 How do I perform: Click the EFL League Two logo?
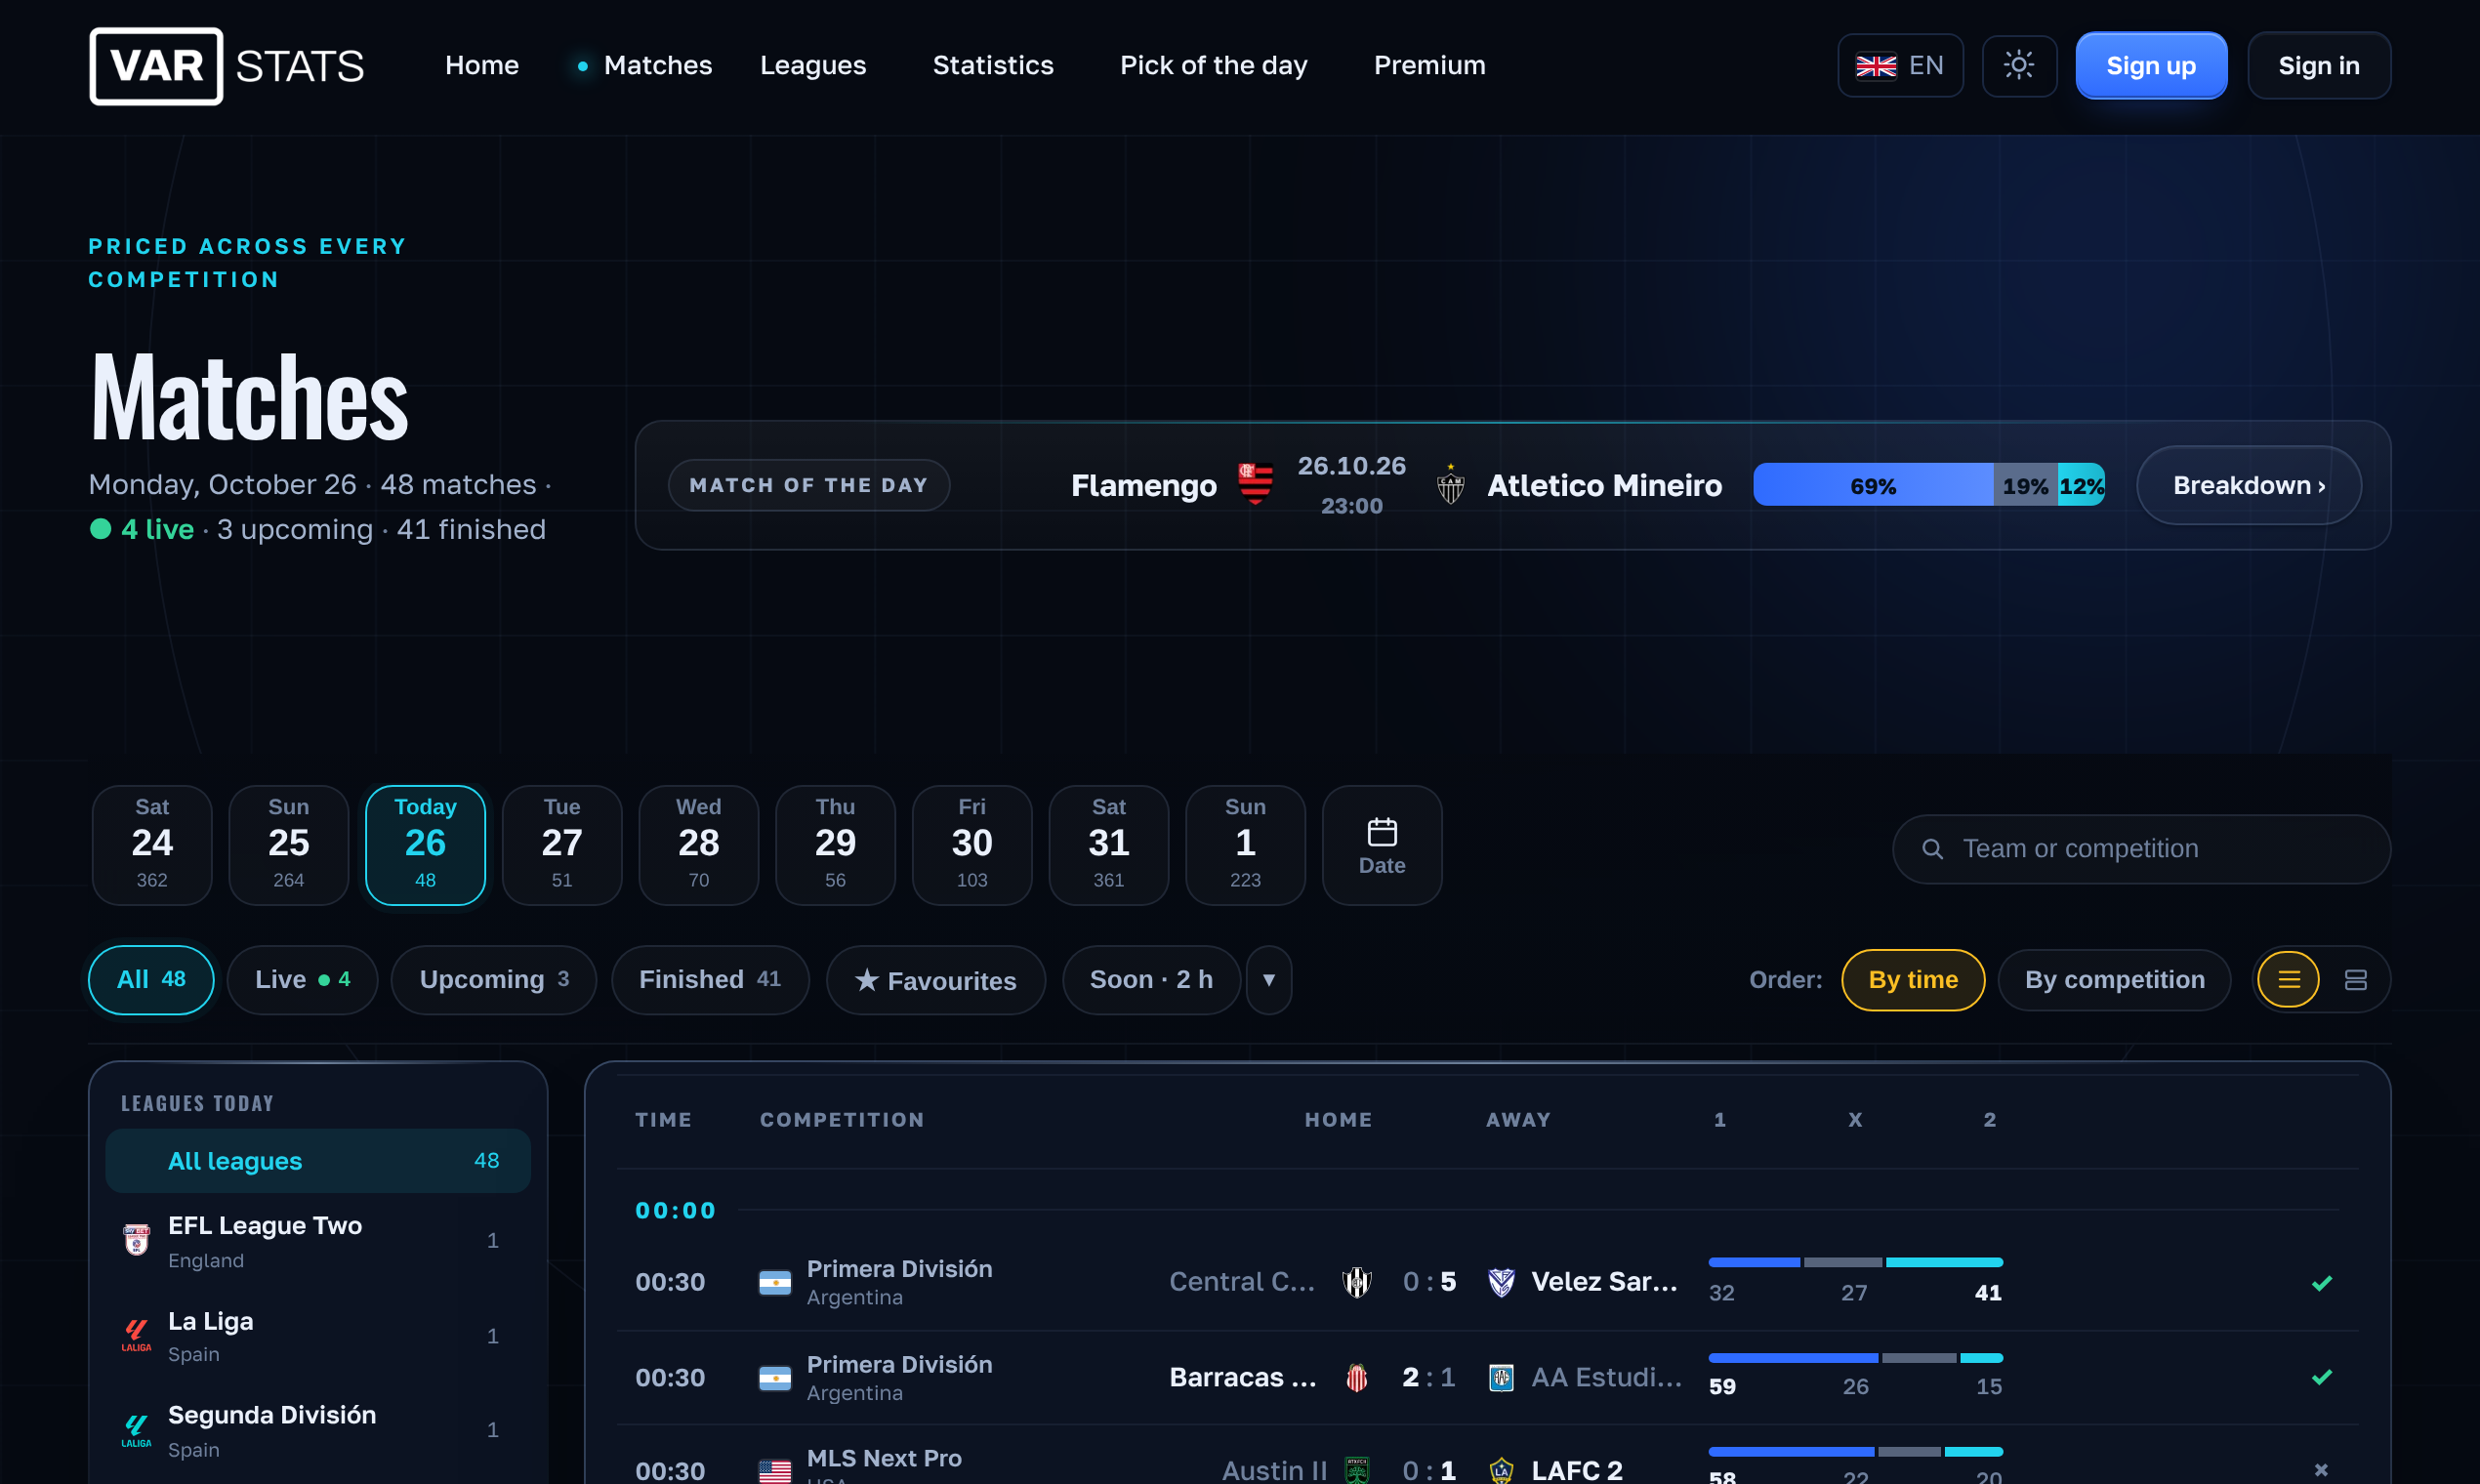[x=136, y=1240]
